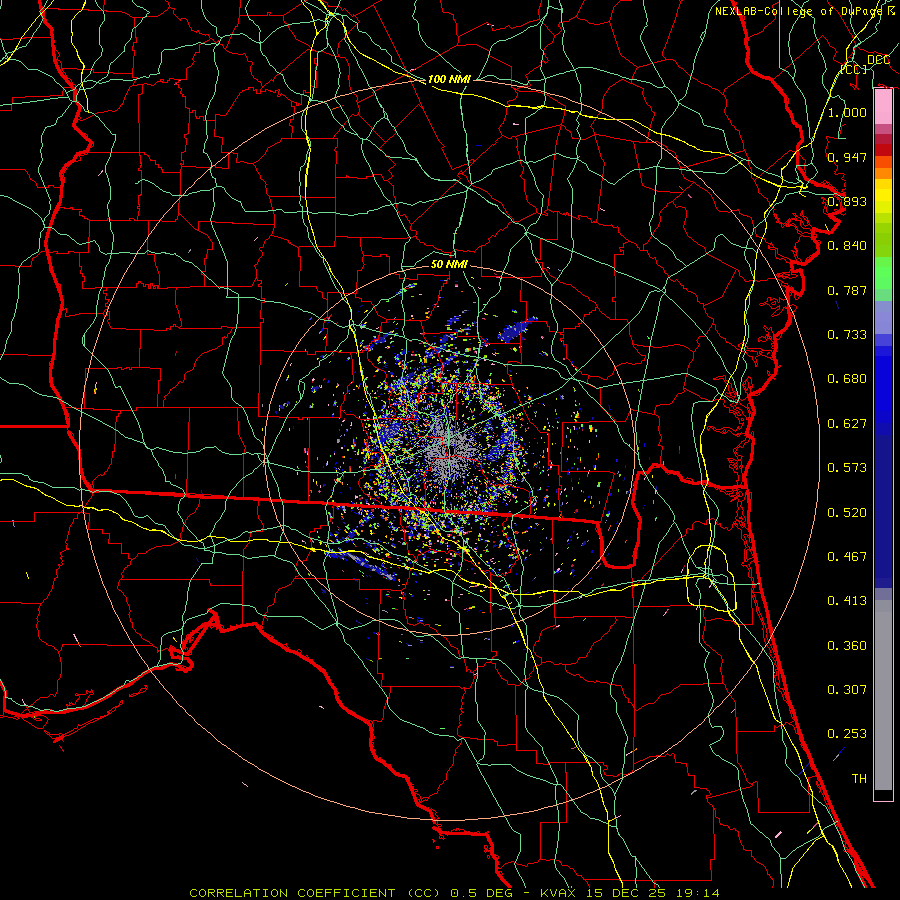Click the 0.520 legend value
Image resolution: width=900 pixels, height=900 pixels.
point(847,513)
